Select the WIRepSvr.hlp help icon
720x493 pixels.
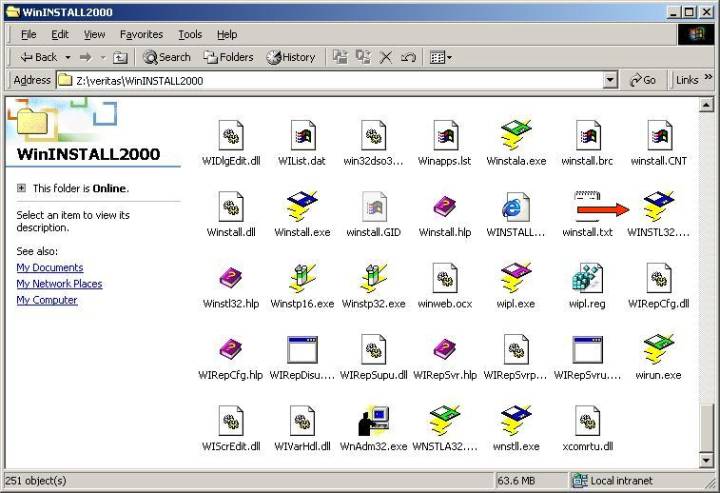coord(445,349)
